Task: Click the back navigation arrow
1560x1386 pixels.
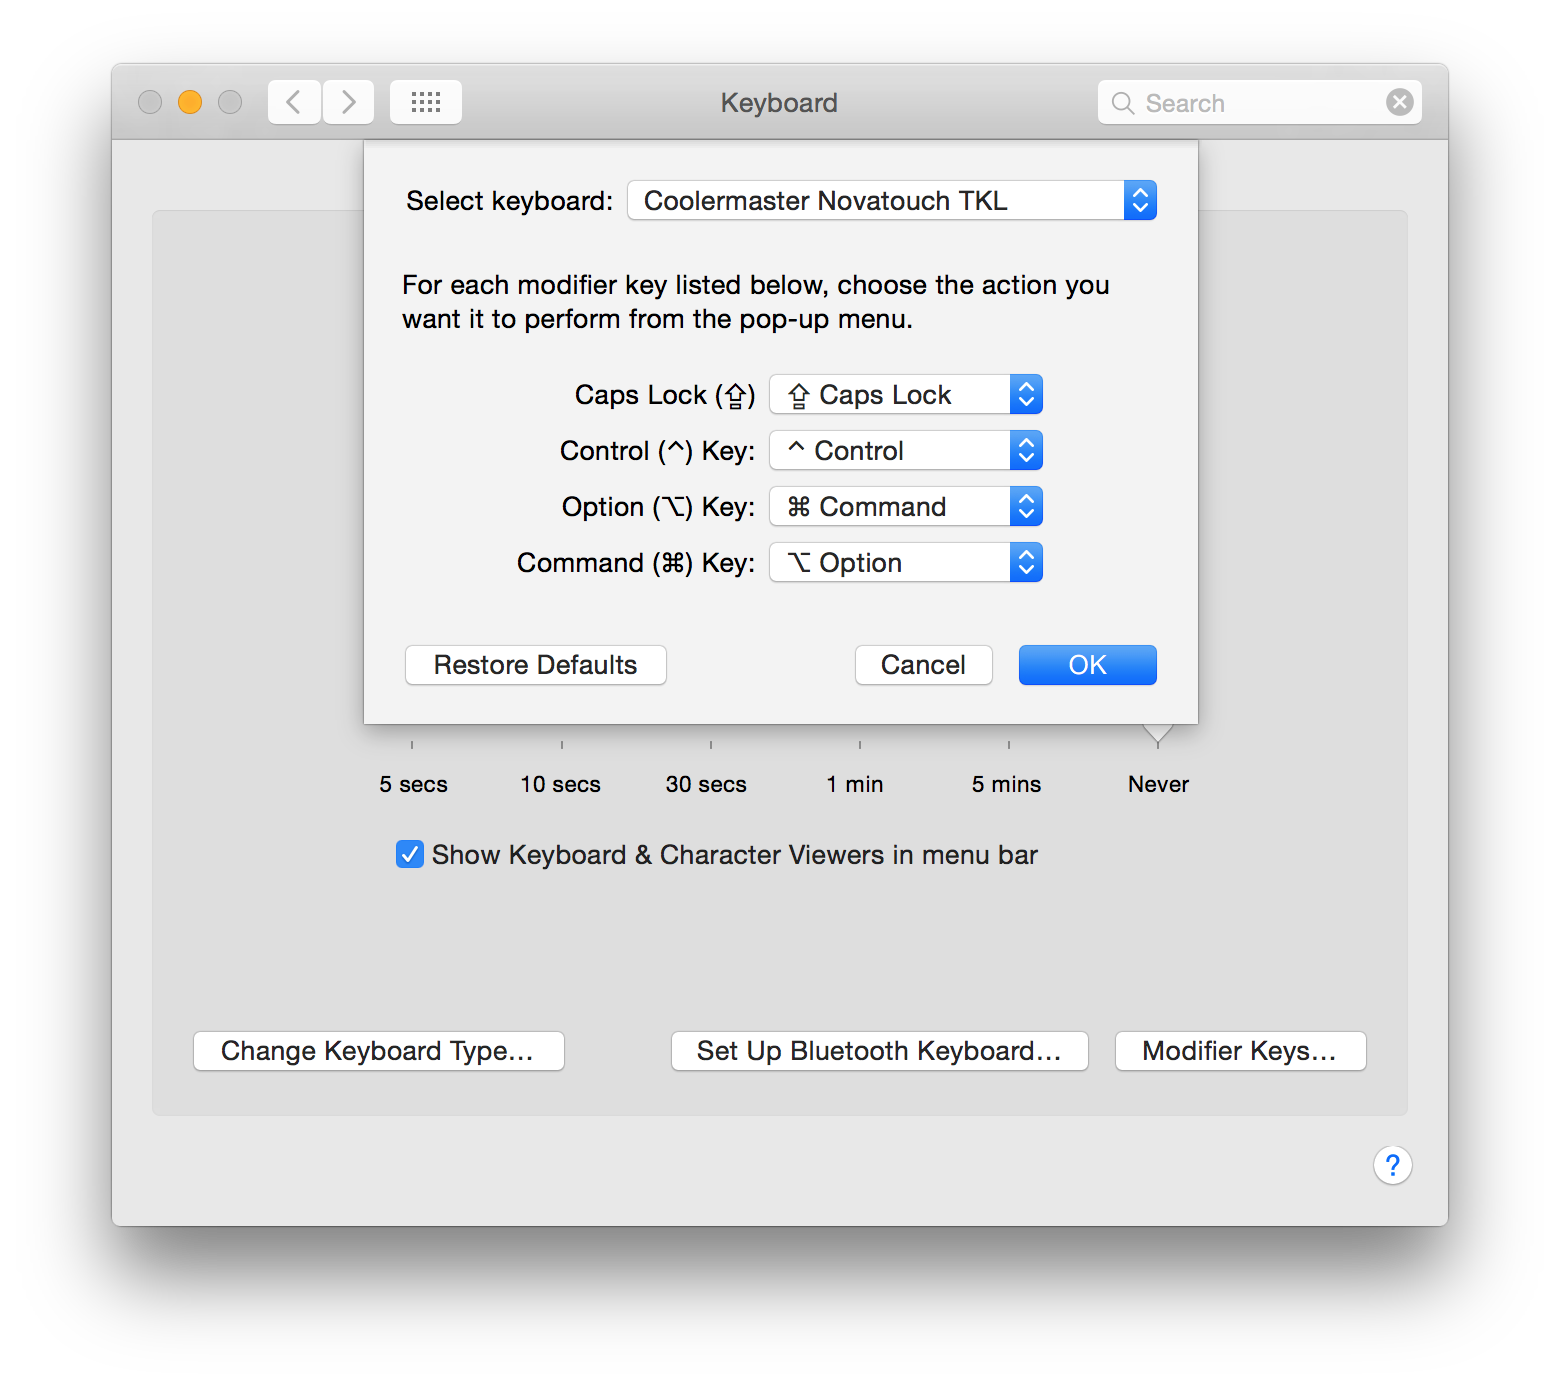Action: click(293, 101)
